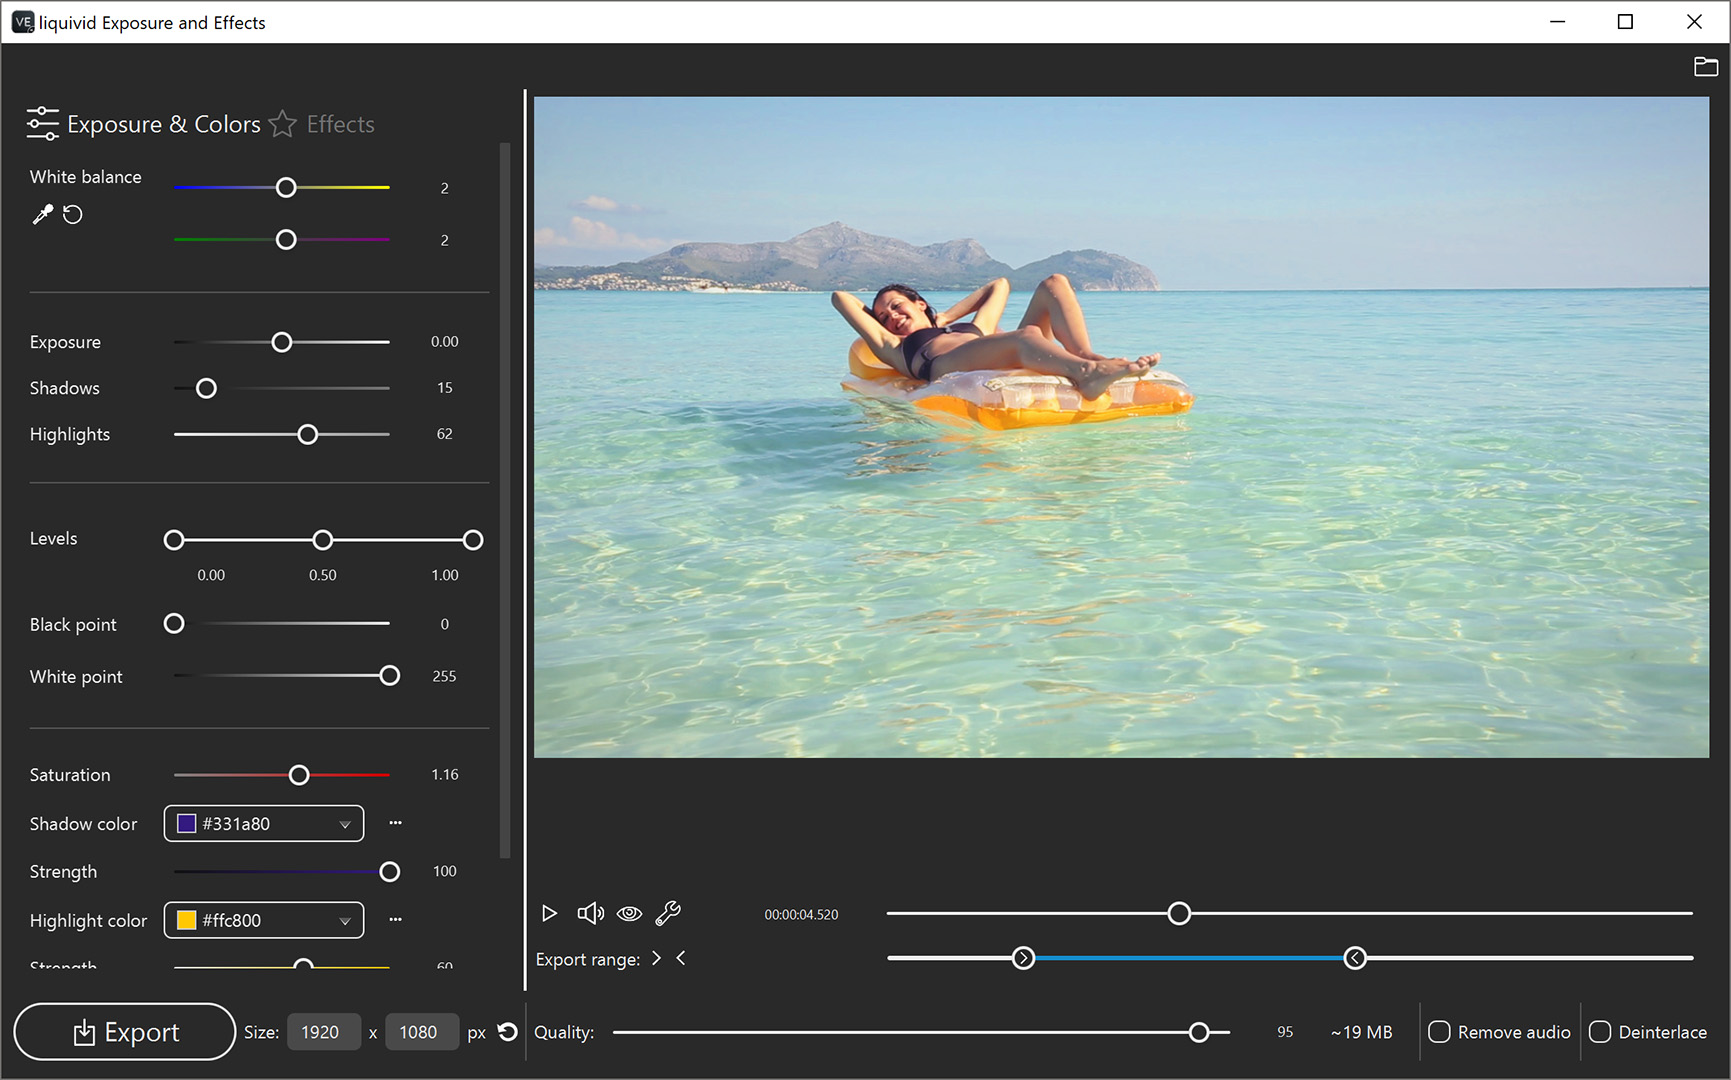Open a video file via the folder icon
The width and height of the screenshot is (1731, 1080).
1707,66
